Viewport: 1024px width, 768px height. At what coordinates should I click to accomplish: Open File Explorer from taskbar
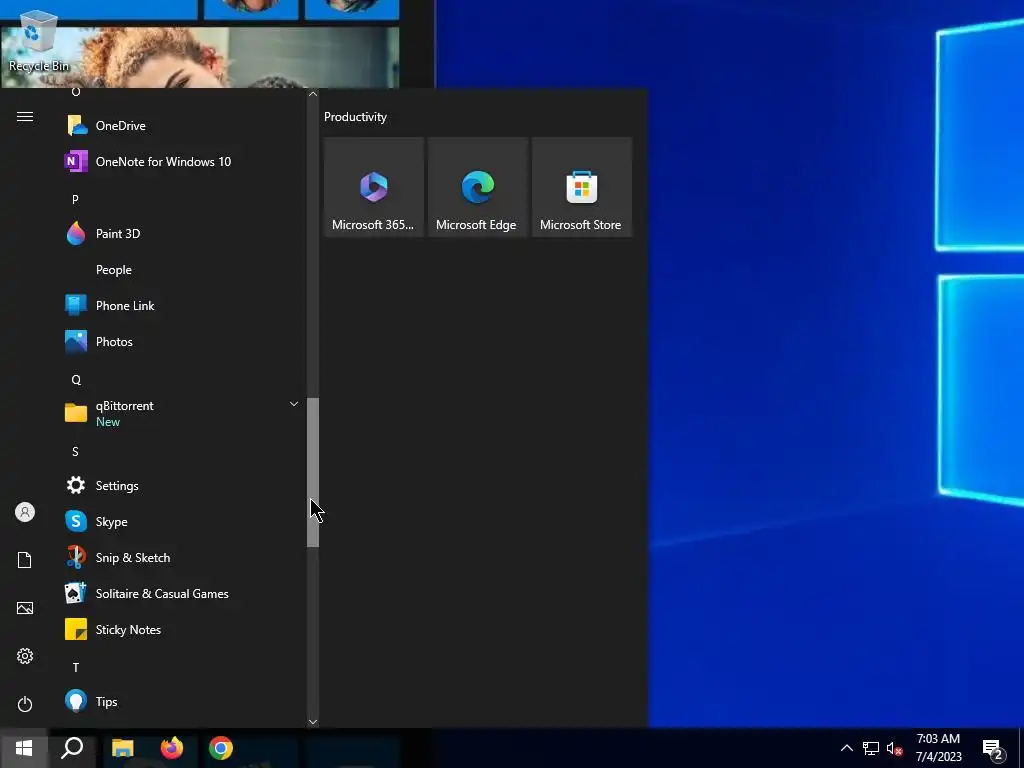click(x=122, y=748)
